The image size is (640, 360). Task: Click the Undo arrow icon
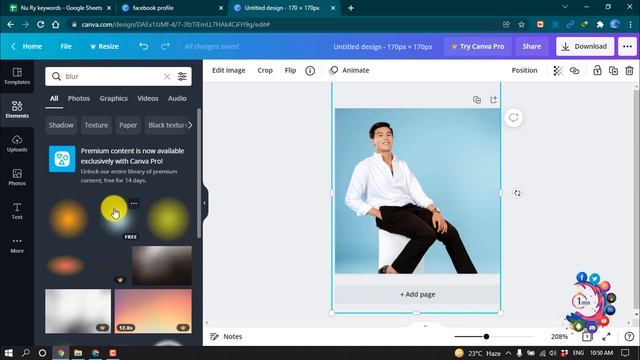pyautogui.click(x=143, y=46)
